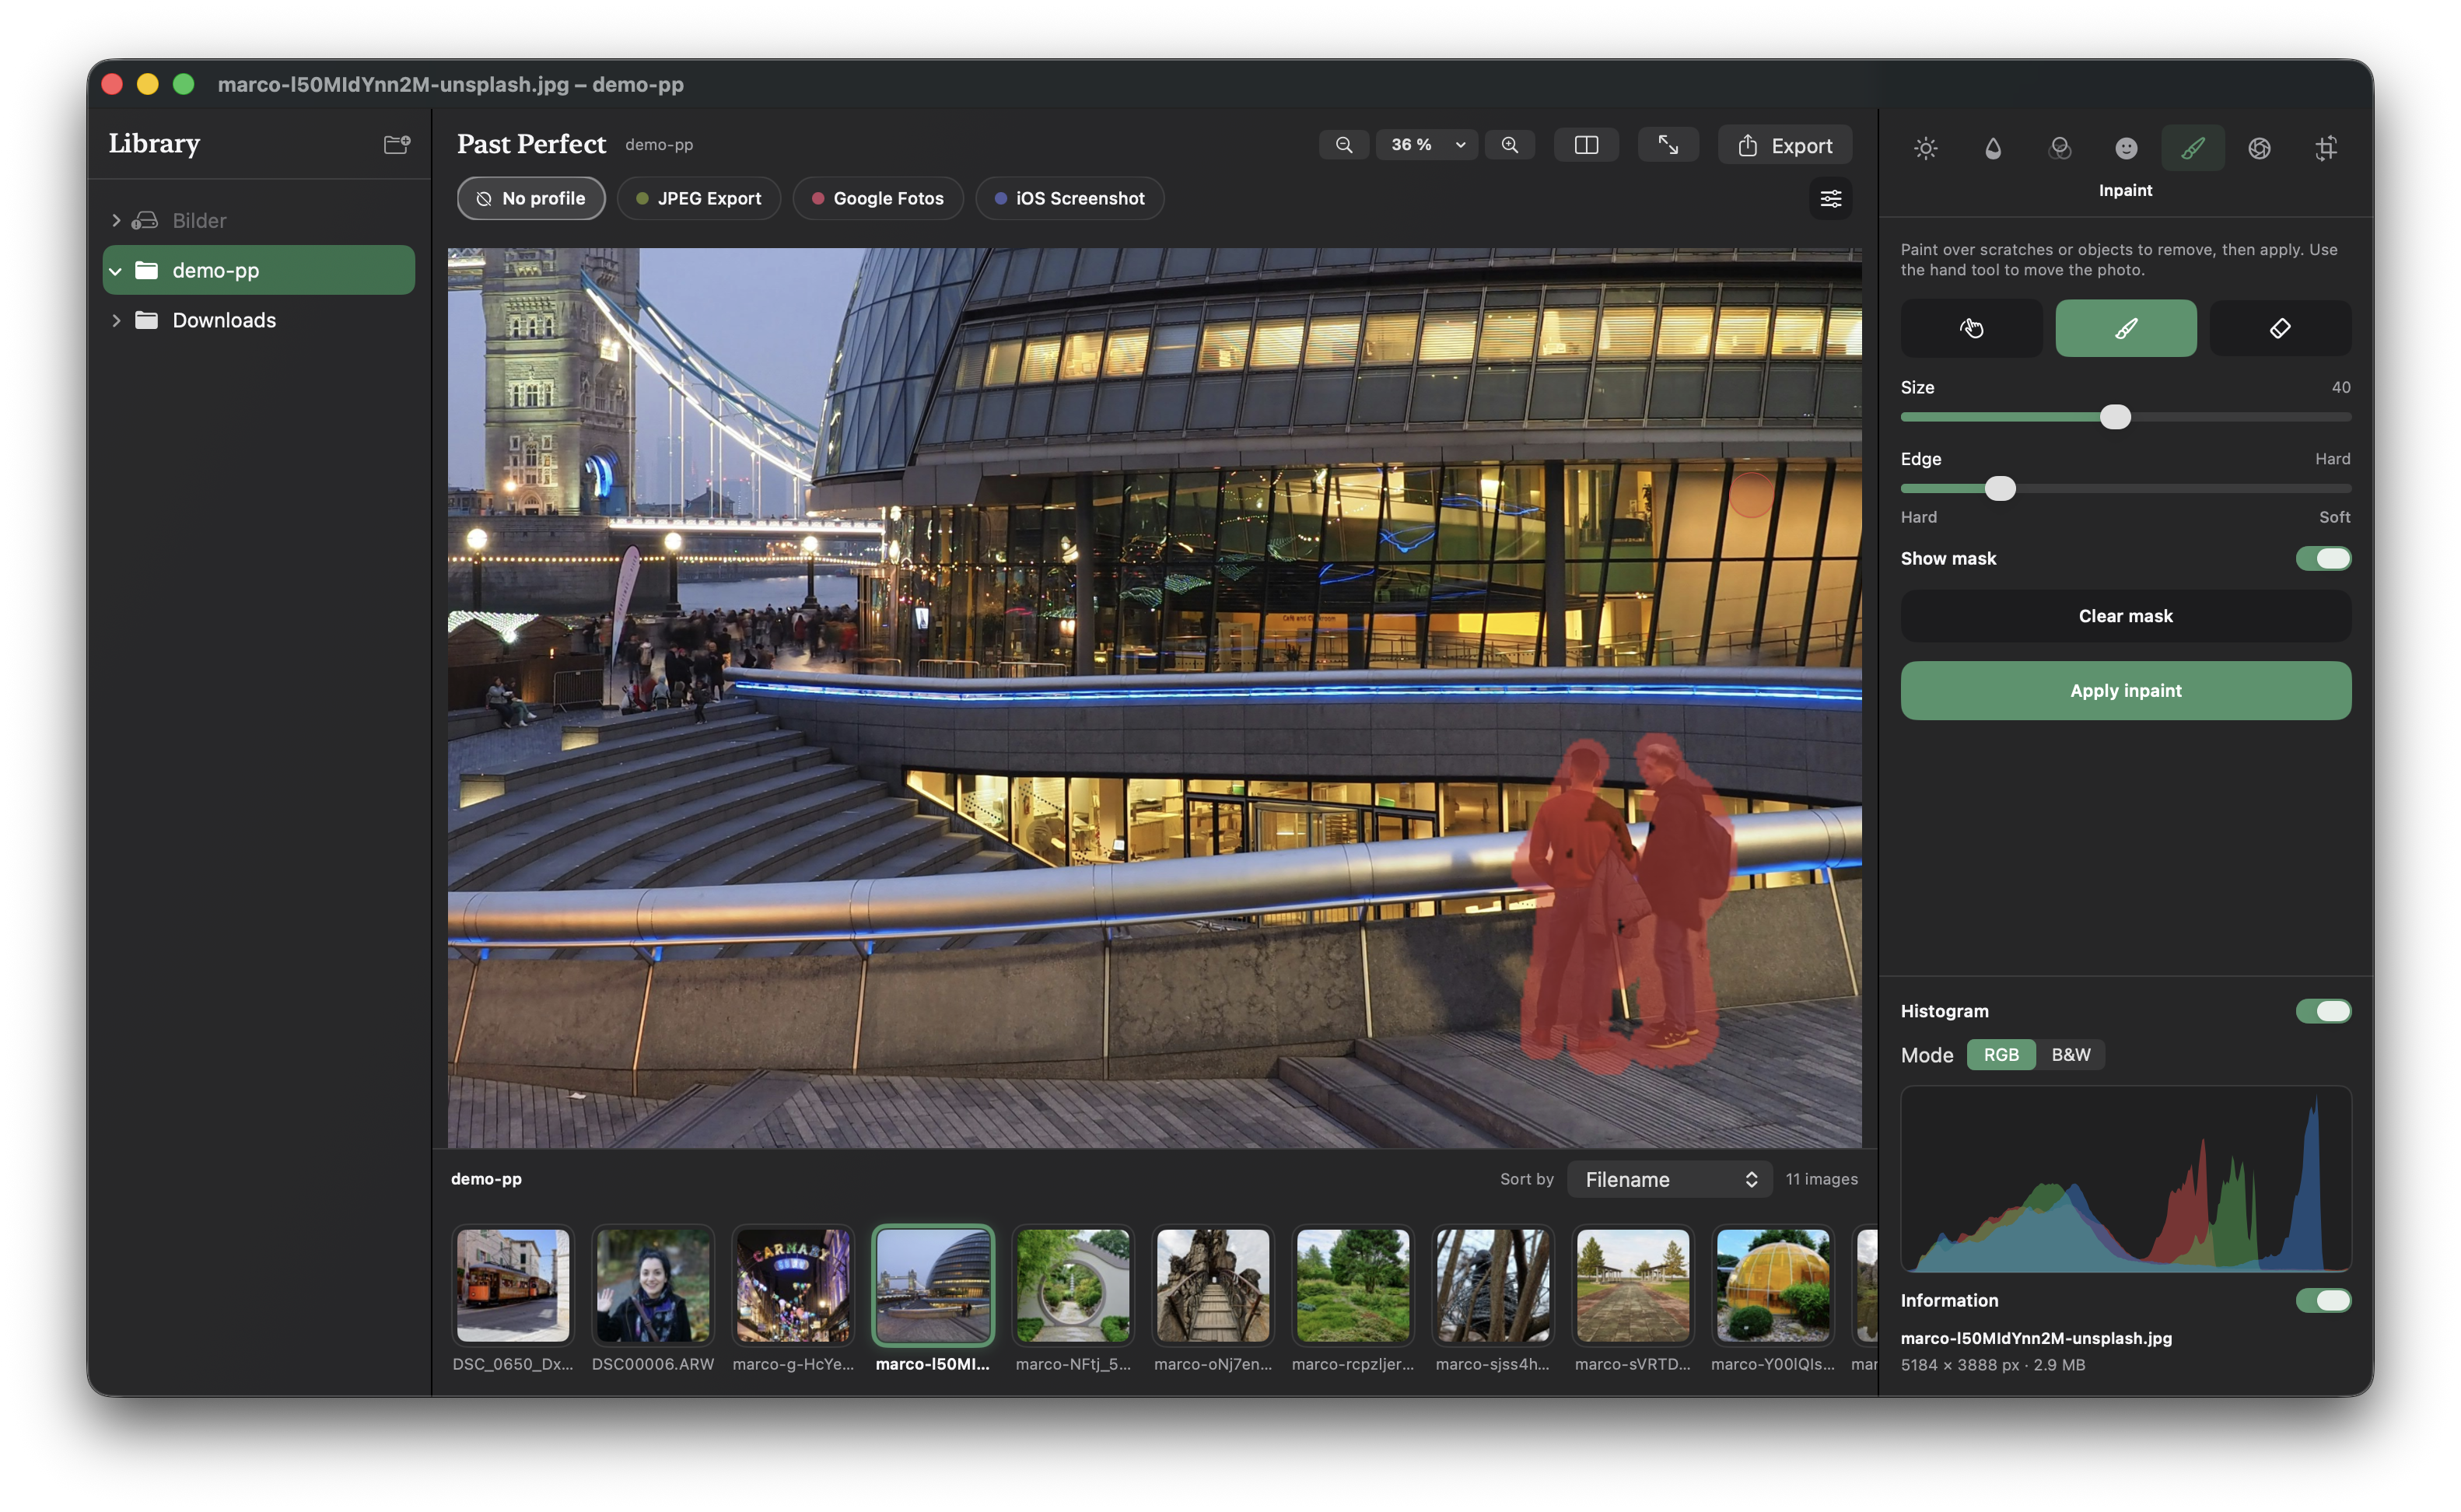
Task: Click the Export button
Action: point(1785,146)
